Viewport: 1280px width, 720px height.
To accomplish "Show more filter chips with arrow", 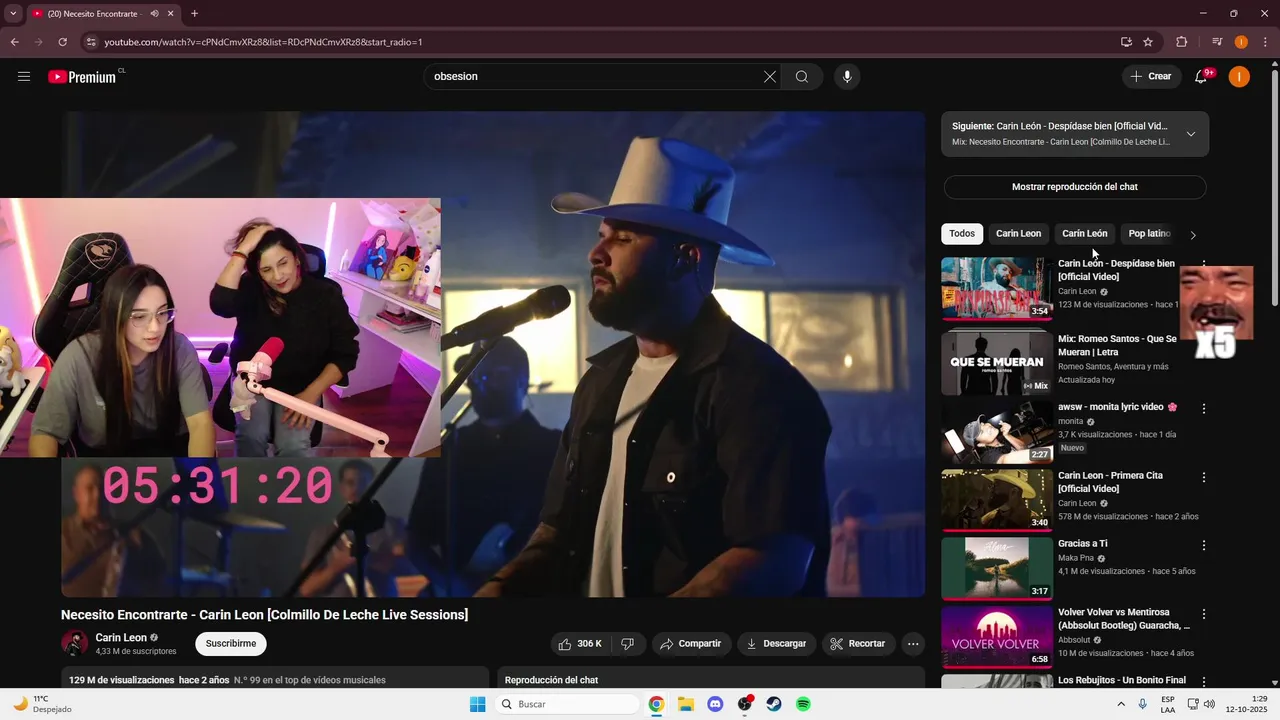I will point(1192,235).
